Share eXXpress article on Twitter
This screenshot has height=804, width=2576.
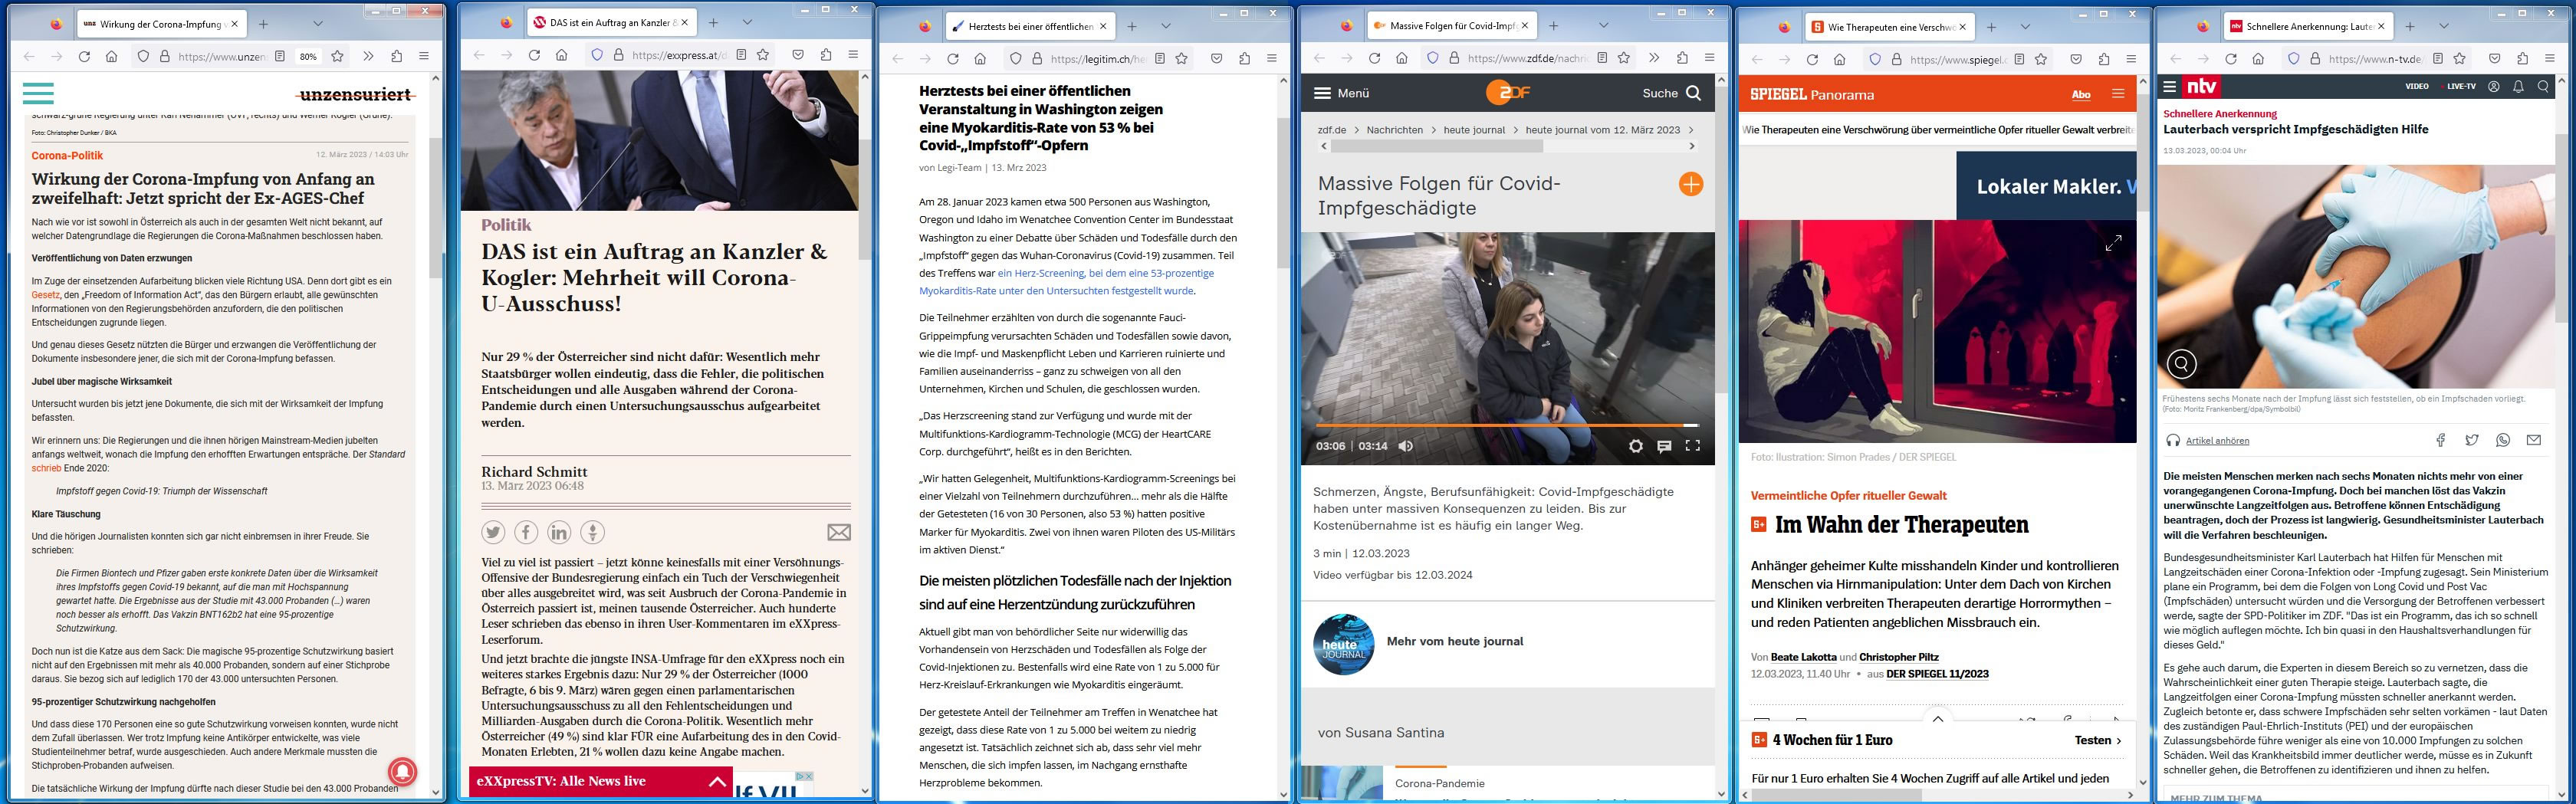coord(494,532)
